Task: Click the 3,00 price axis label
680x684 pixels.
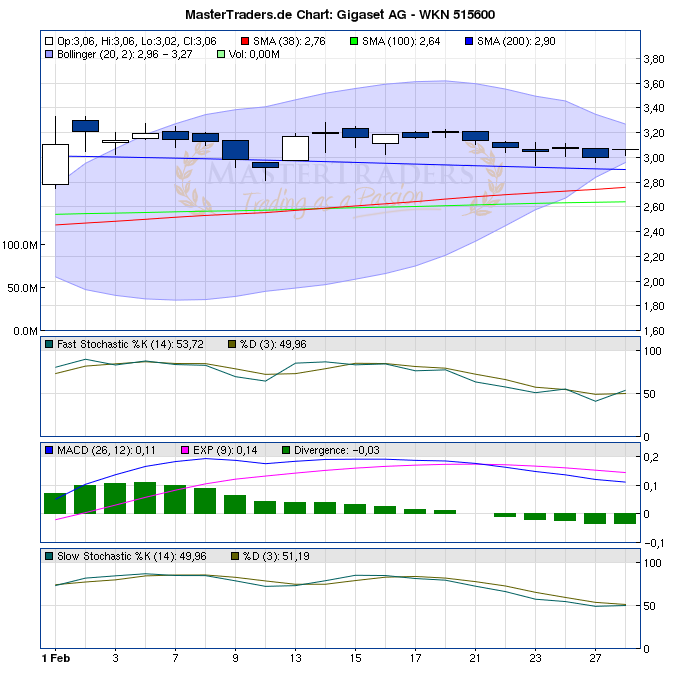Action: (654, 158)
